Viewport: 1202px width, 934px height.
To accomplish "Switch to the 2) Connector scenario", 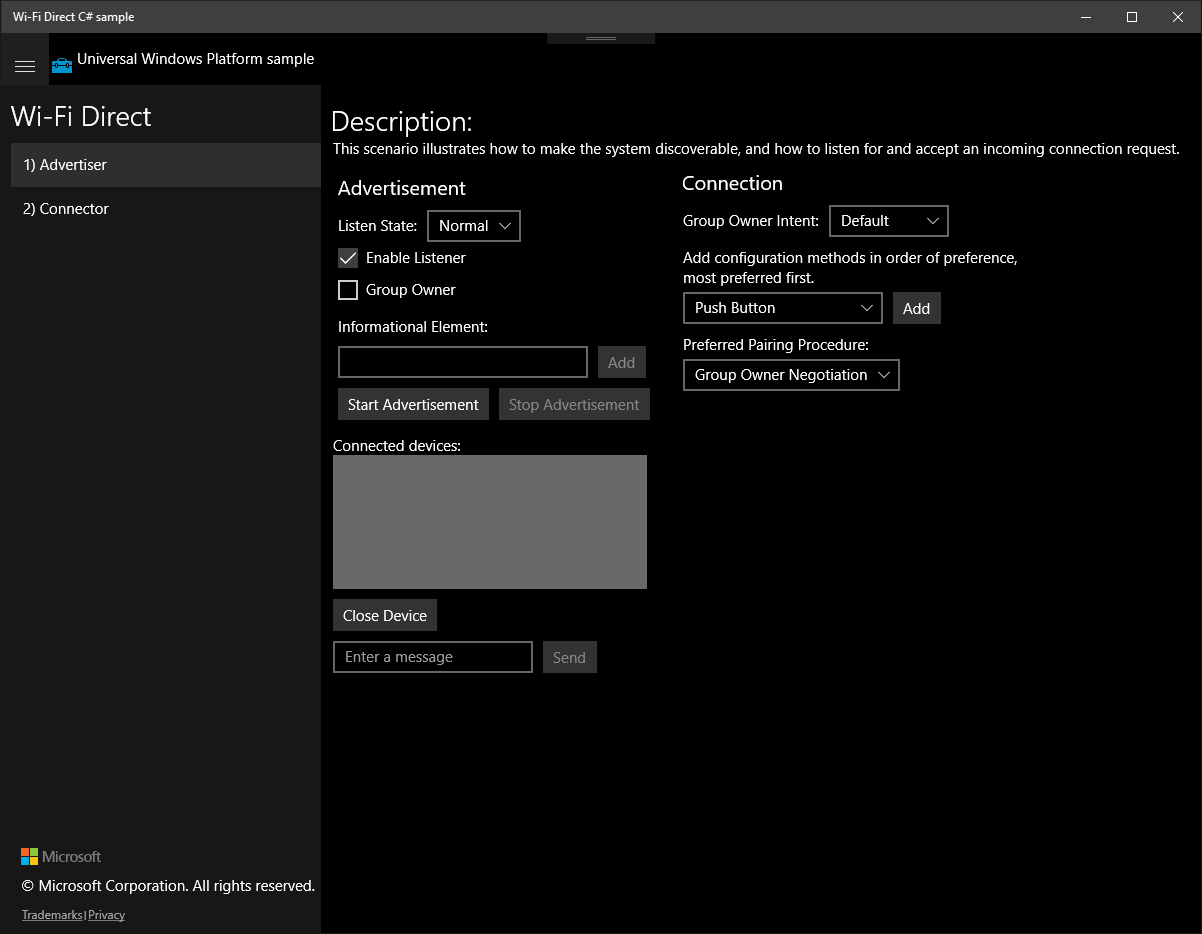I will coord(65,208).
